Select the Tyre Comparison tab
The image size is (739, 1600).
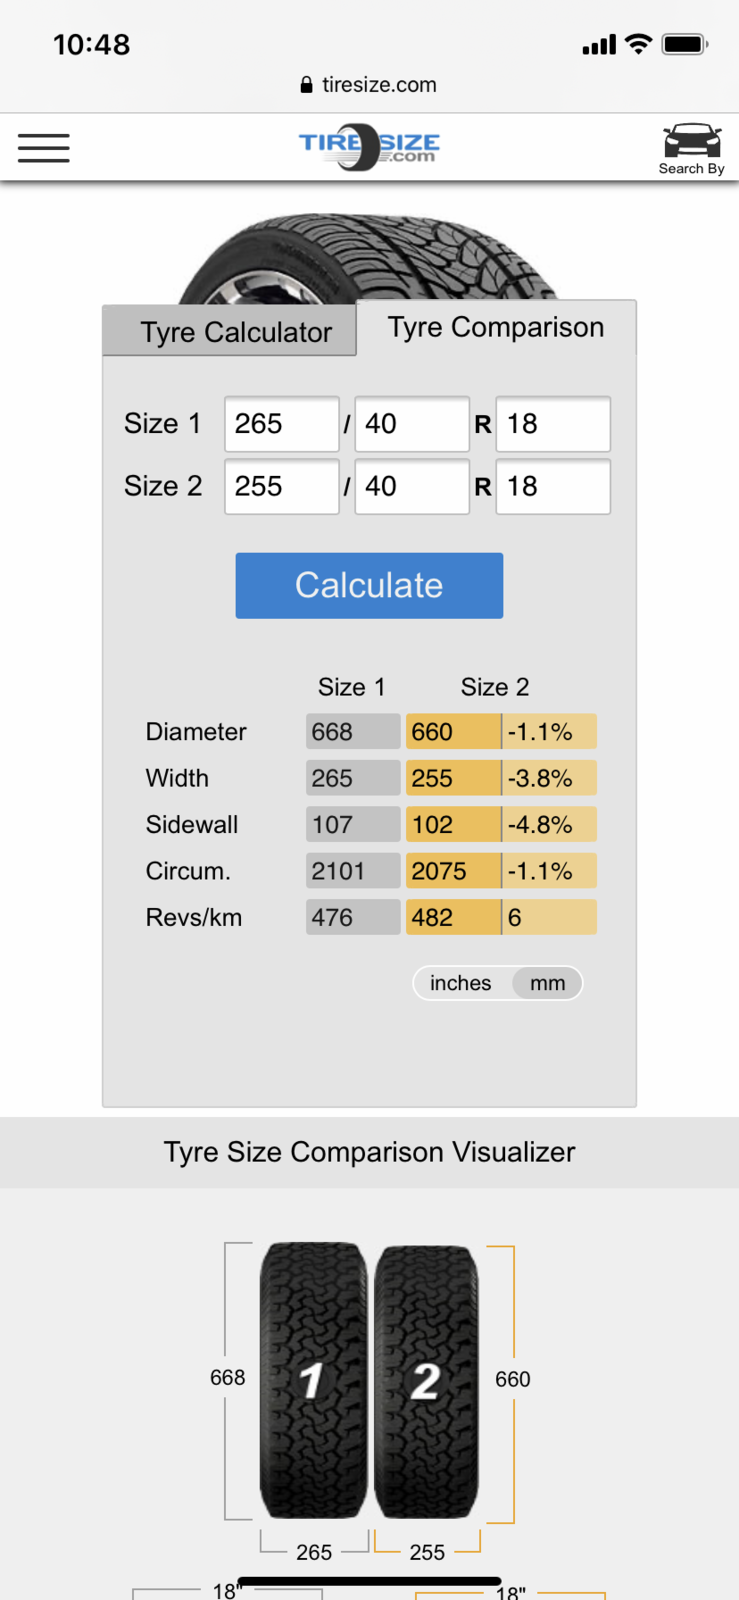[496, 328]
